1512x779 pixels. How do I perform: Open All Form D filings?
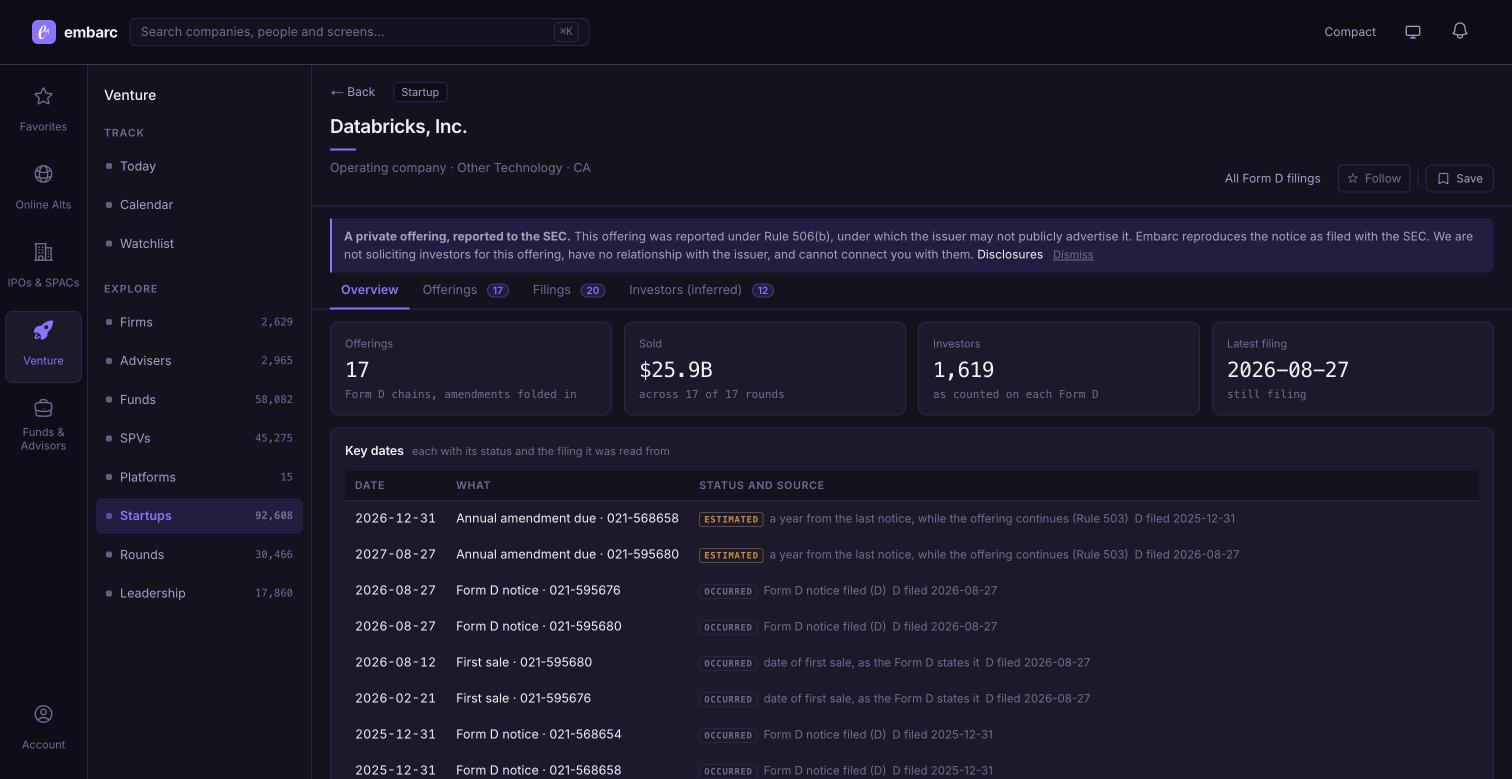[1272, 178]
